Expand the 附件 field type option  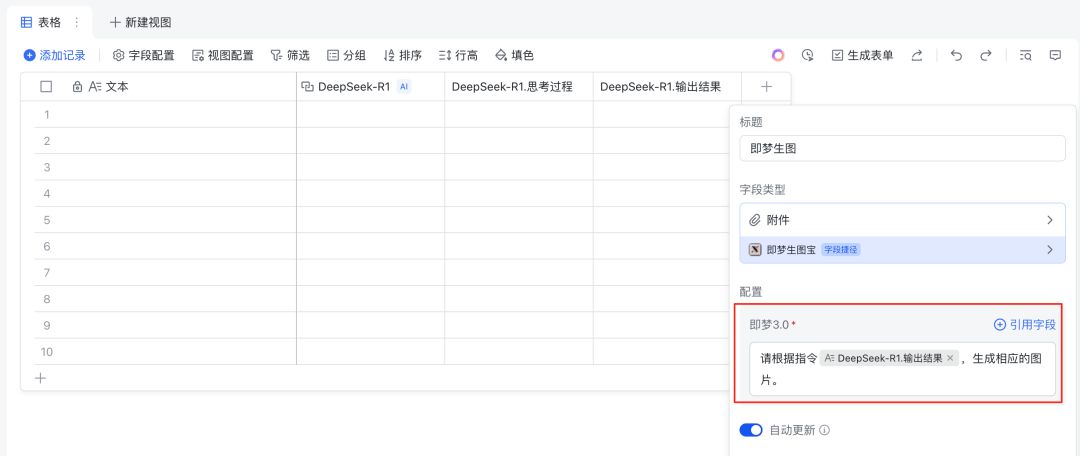point(902,220)
